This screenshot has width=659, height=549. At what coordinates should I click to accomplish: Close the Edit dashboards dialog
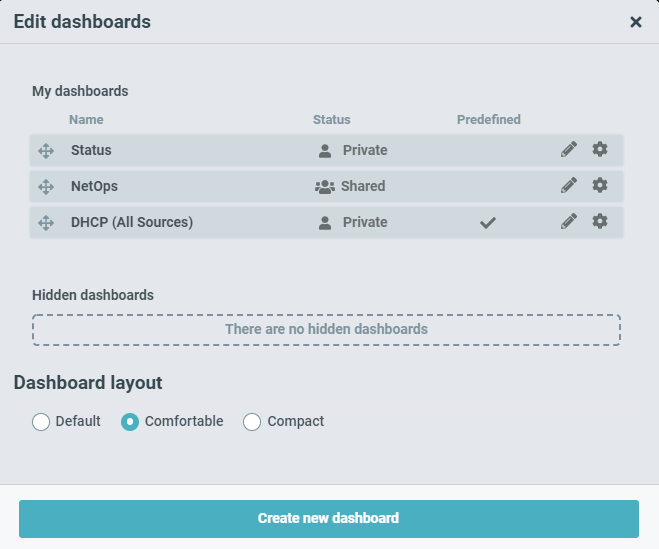coord(636,22)
